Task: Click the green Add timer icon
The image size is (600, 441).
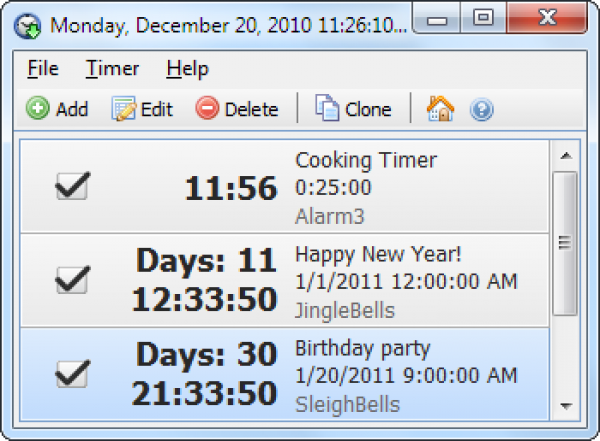Action: click(38, 109)
